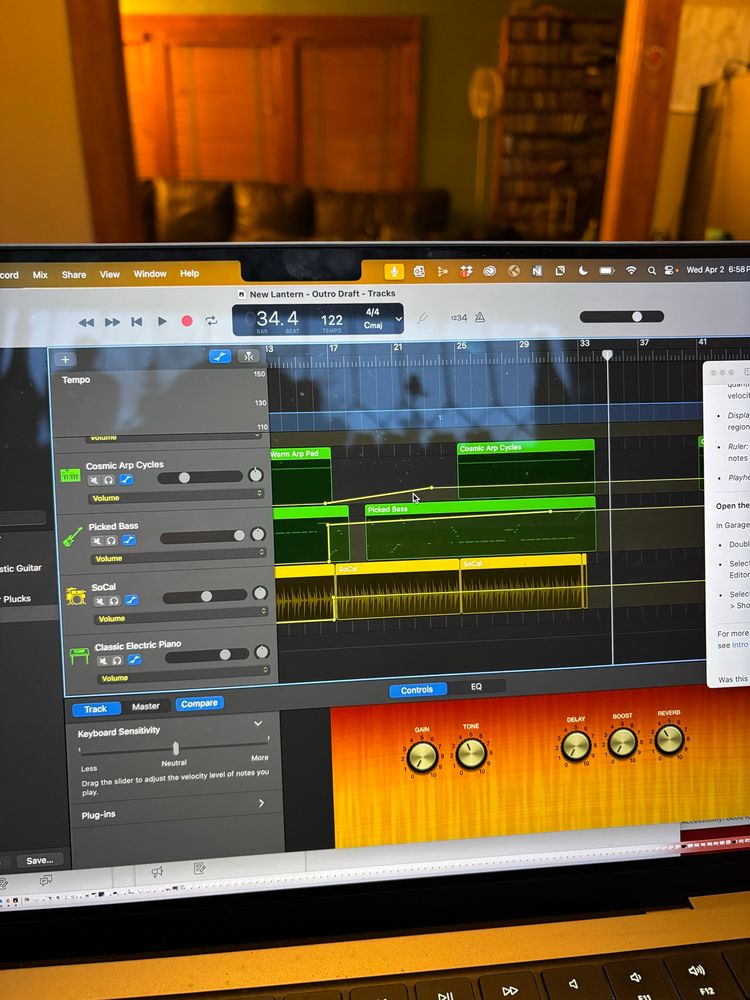Screen dimensions: 750x1000
Task: Start playback with the Play button
Action: (162, 321)
